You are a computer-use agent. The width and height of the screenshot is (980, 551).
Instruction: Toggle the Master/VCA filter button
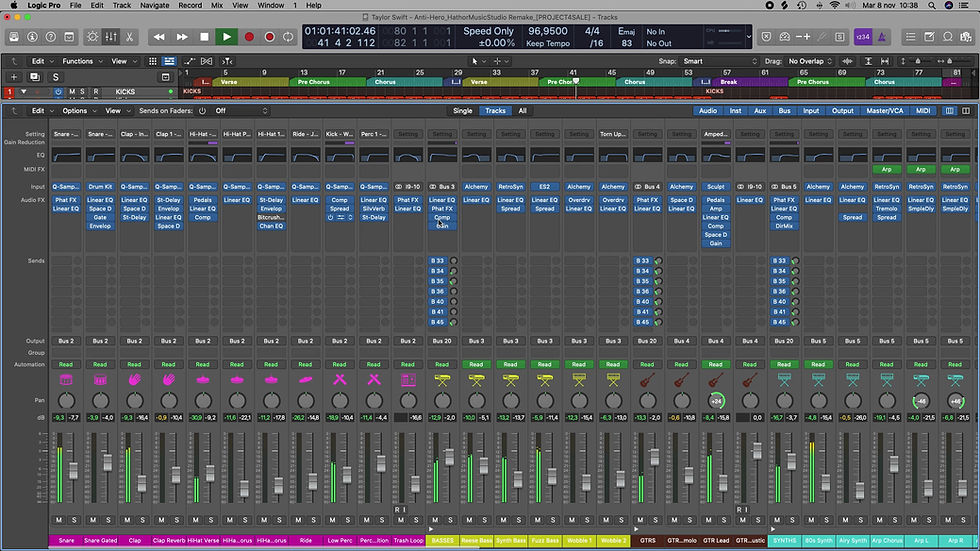[x=884, y=111]
